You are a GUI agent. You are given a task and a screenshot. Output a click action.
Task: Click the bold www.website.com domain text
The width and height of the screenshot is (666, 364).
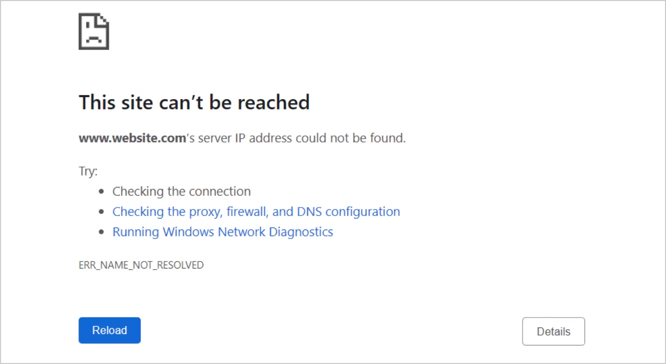132,138
